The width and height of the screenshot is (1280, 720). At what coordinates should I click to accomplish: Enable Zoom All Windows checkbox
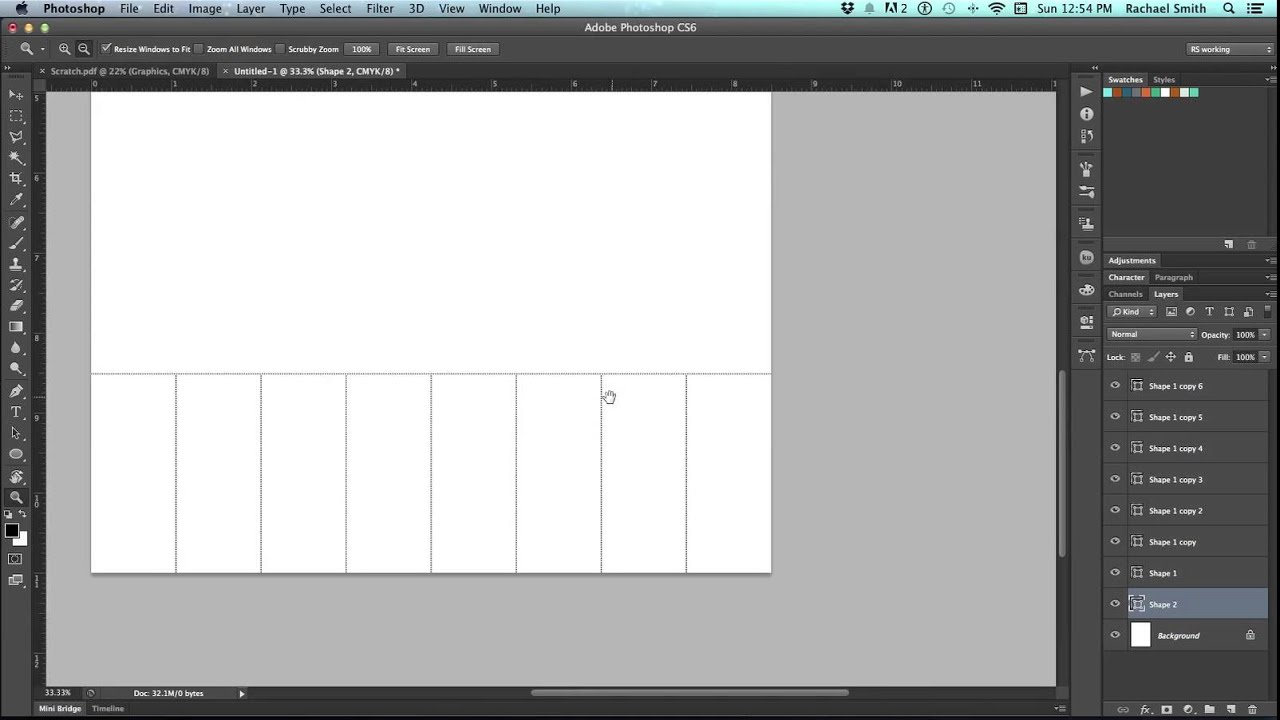(199, 48)
